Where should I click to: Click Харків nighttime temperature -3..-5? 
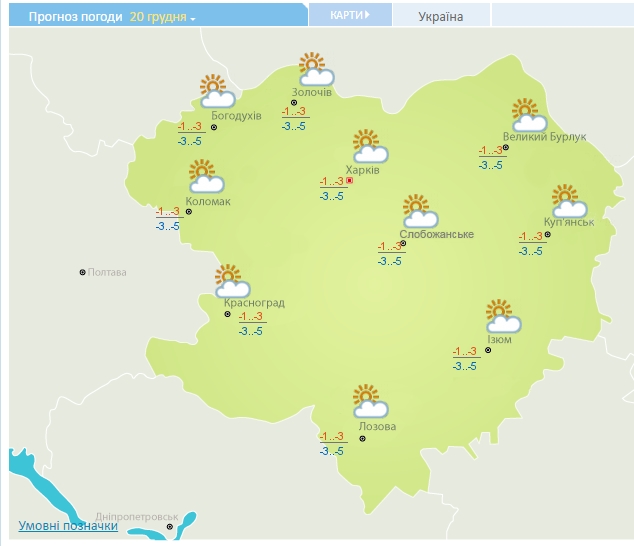coord(332,196)
